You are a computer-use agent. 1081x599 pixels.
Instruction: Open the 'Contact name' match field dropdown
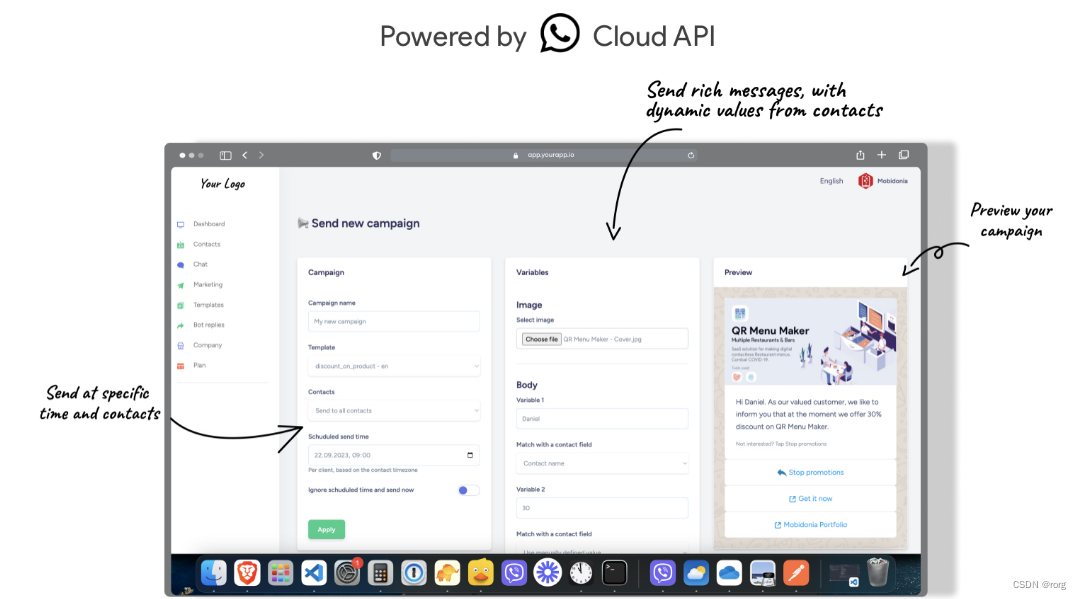(x=602, y=463)
